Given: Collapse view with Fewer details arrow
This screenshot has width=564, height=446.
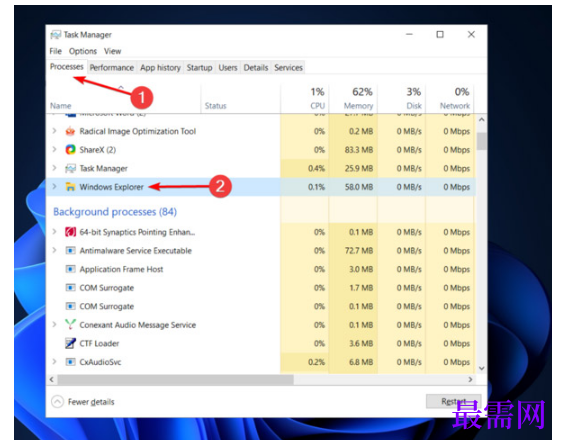Looking at the screenshot, I should point(58,401).
